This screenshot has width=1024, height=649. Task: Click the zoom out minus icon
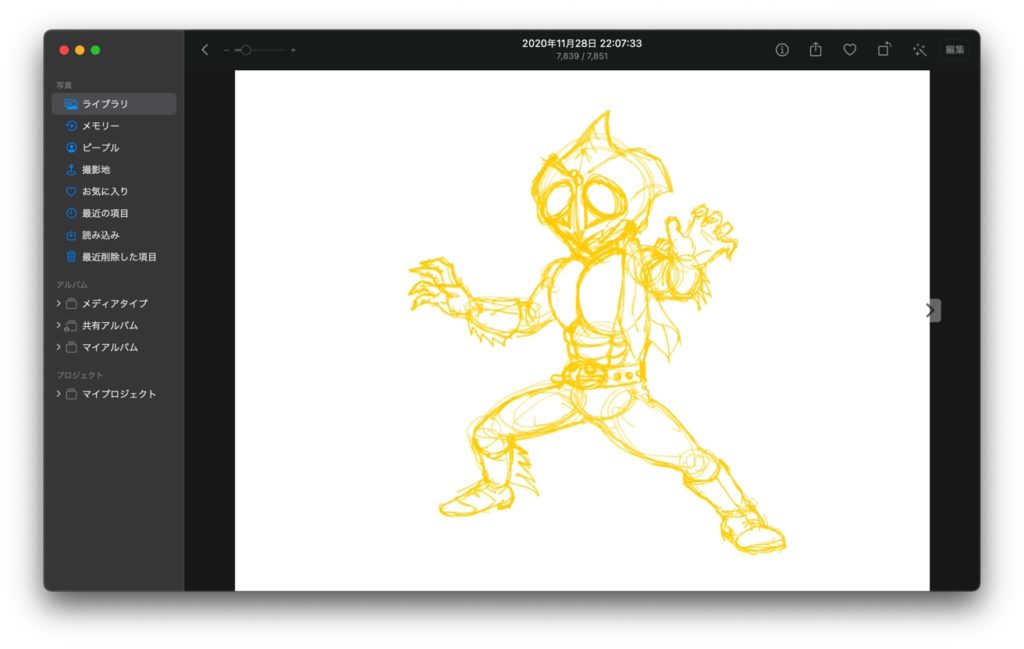(226, 50)
